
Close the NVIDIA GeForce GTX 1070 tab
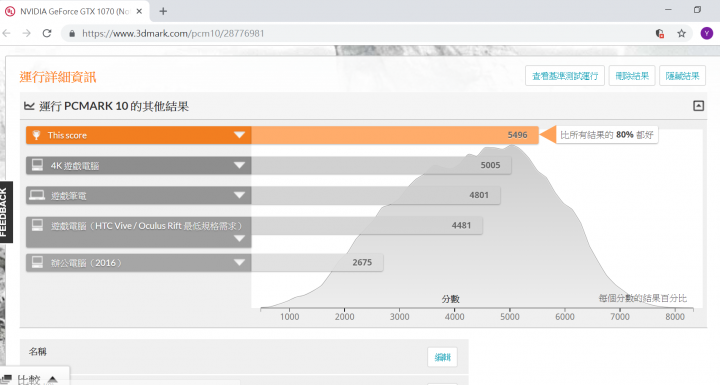[139, 11]
